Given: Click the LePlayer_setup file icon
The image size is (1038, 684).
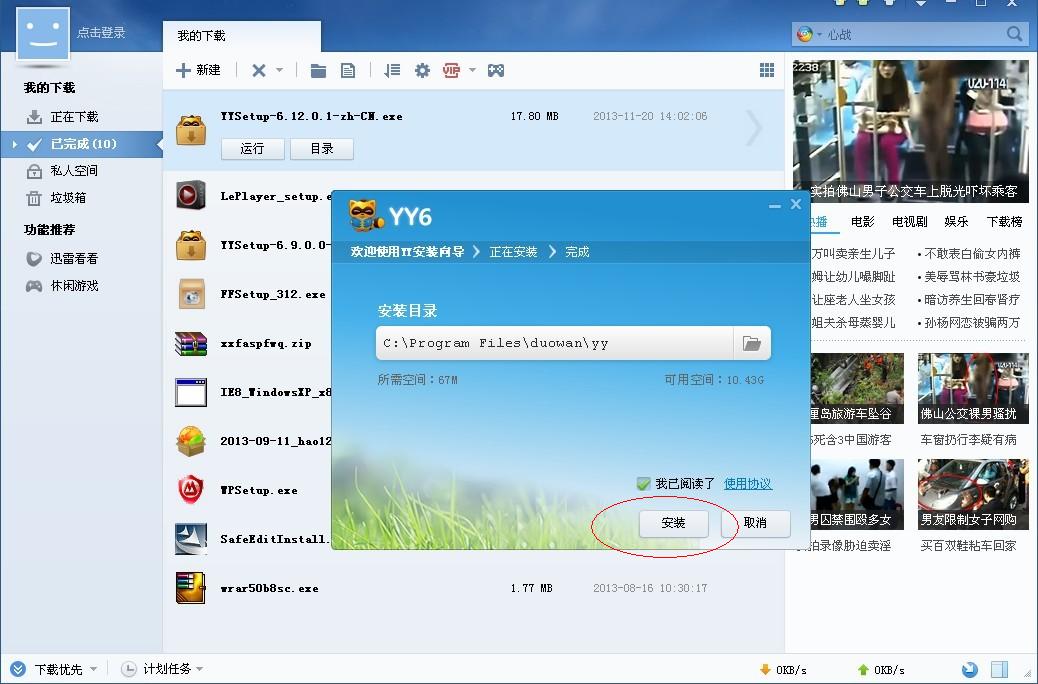Looking at the screenshot, I should click(191, 195).
